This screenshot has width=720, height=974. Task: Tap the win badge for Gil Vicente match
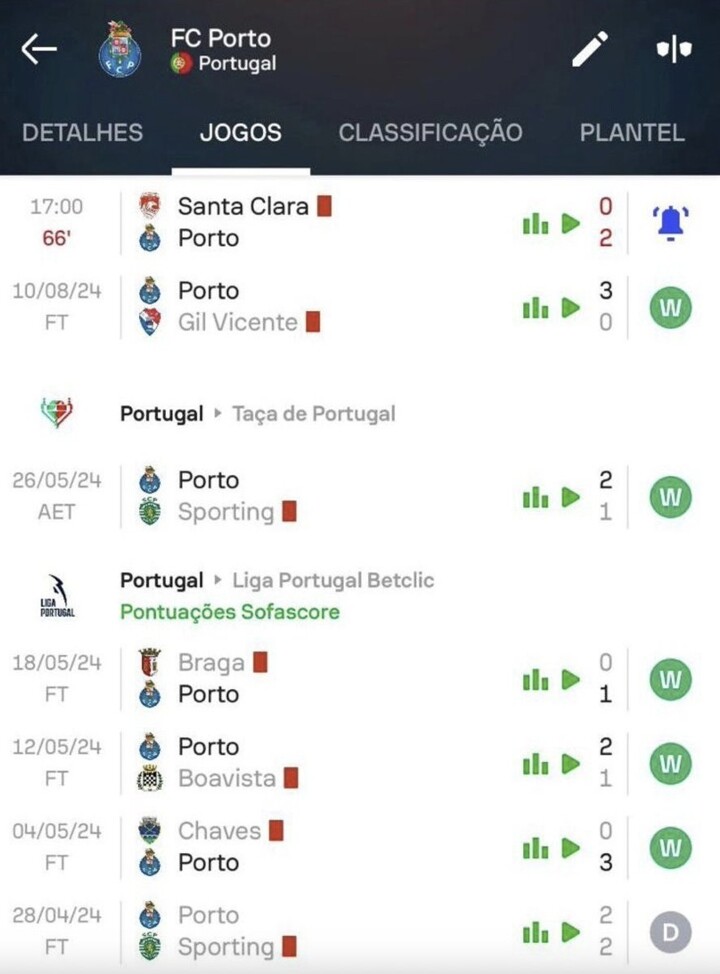670,308
